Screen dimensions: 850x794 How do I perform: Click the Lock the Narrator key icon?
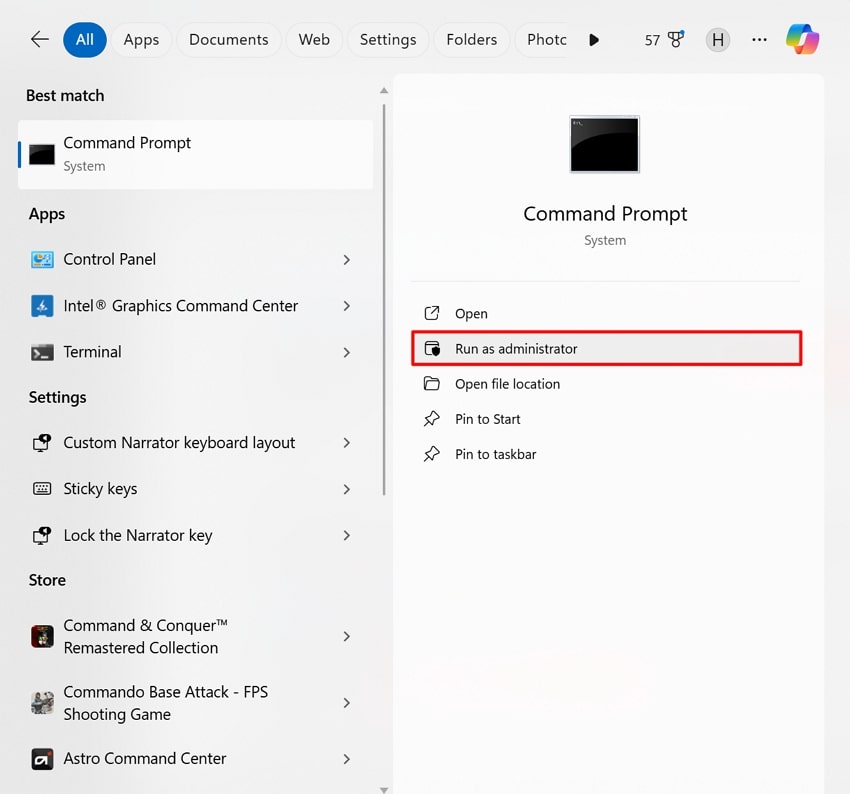[x=42, y=535]
